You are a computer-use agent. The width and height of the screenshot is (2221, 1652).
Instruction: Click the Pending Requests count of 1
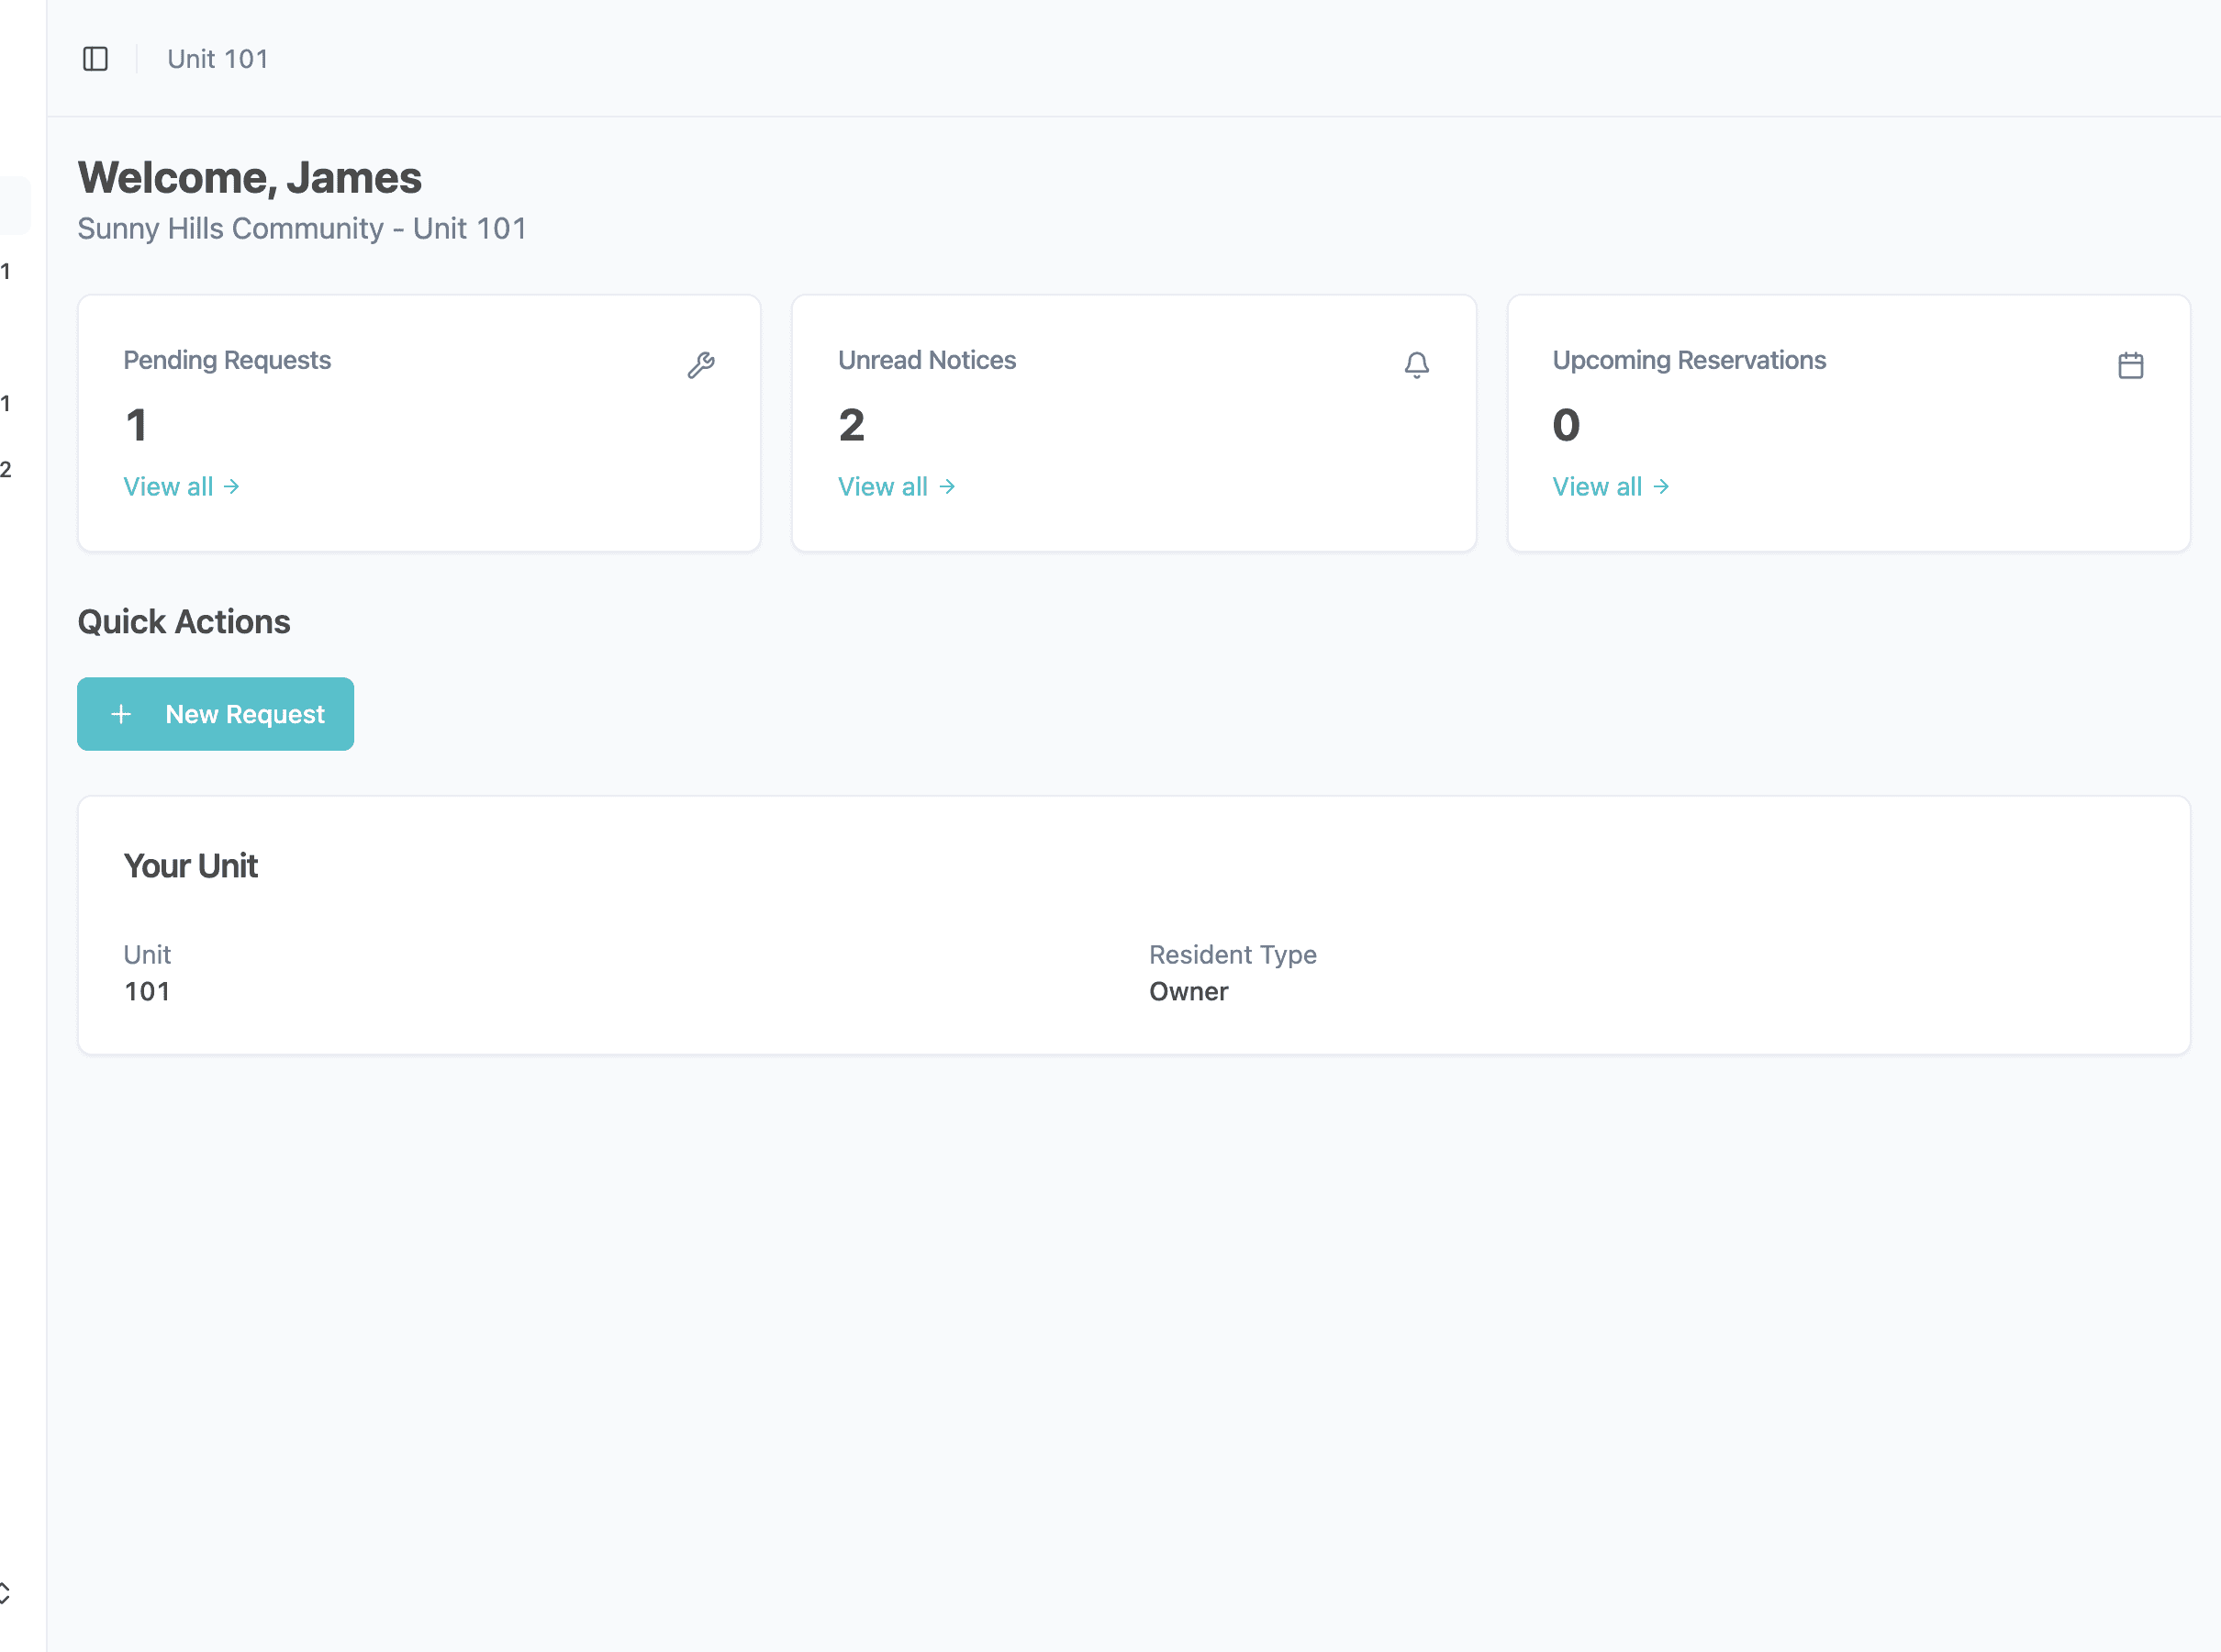(137, 425)
